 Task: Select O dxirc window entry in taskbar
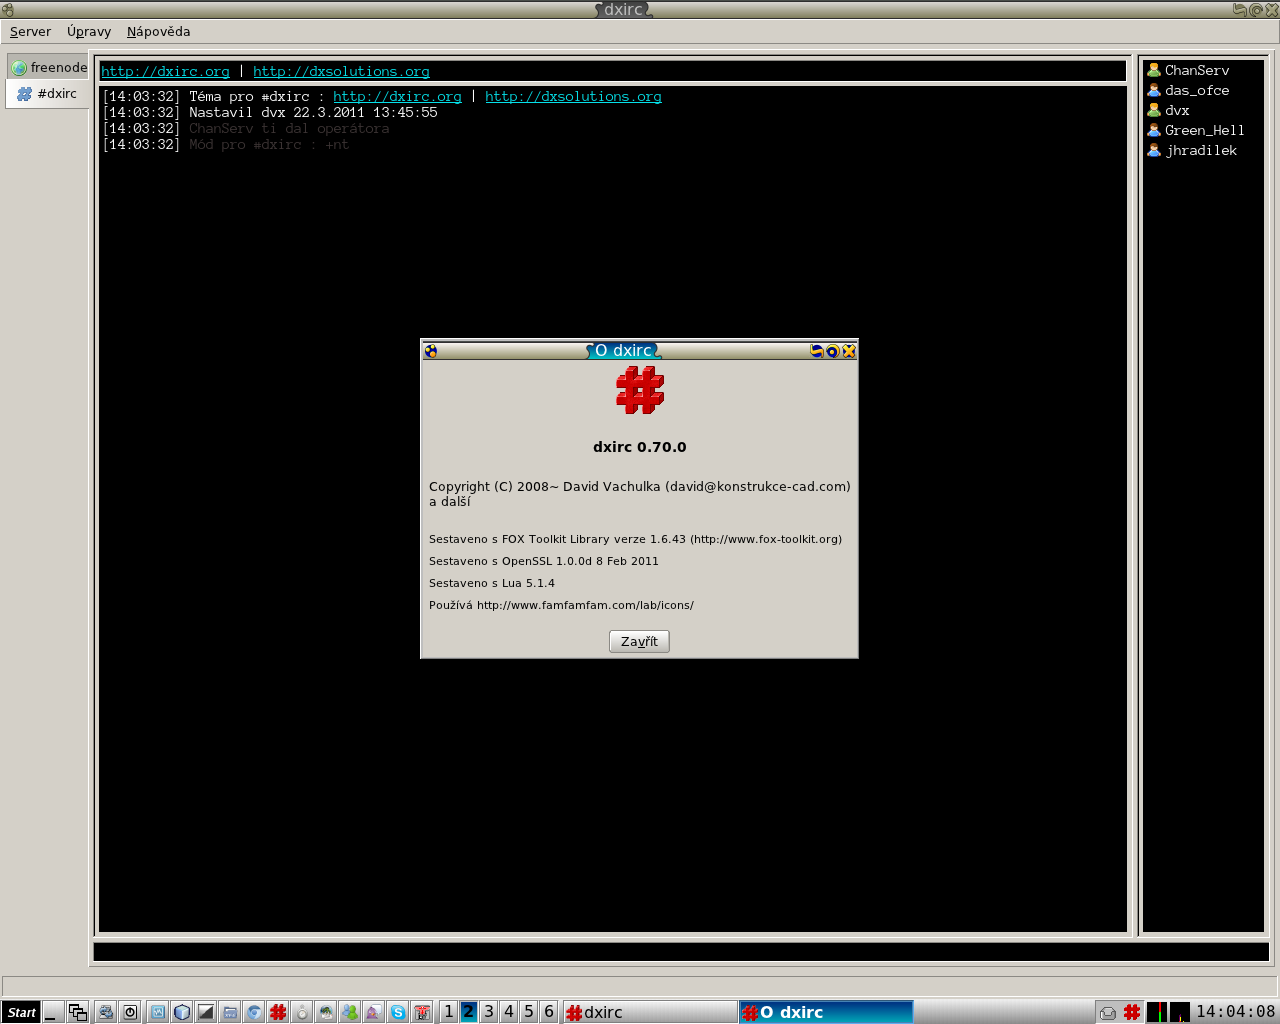coord(826,1012)
